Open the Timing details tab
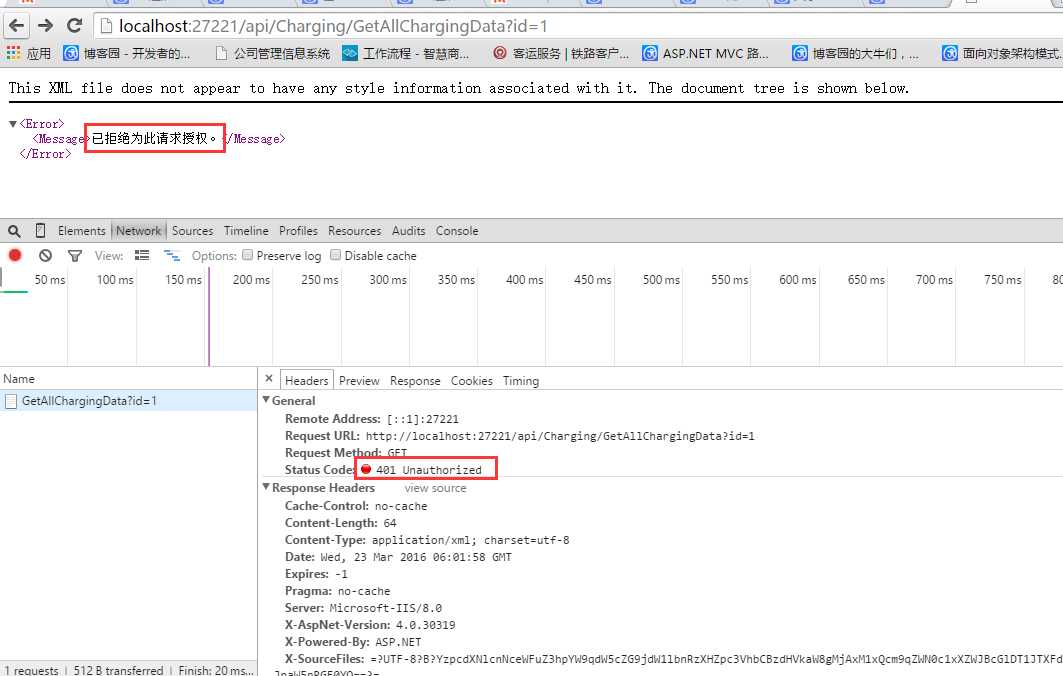Image resolution: width=1063 pixels, height=676 pixels. click(x=521, y=381)
